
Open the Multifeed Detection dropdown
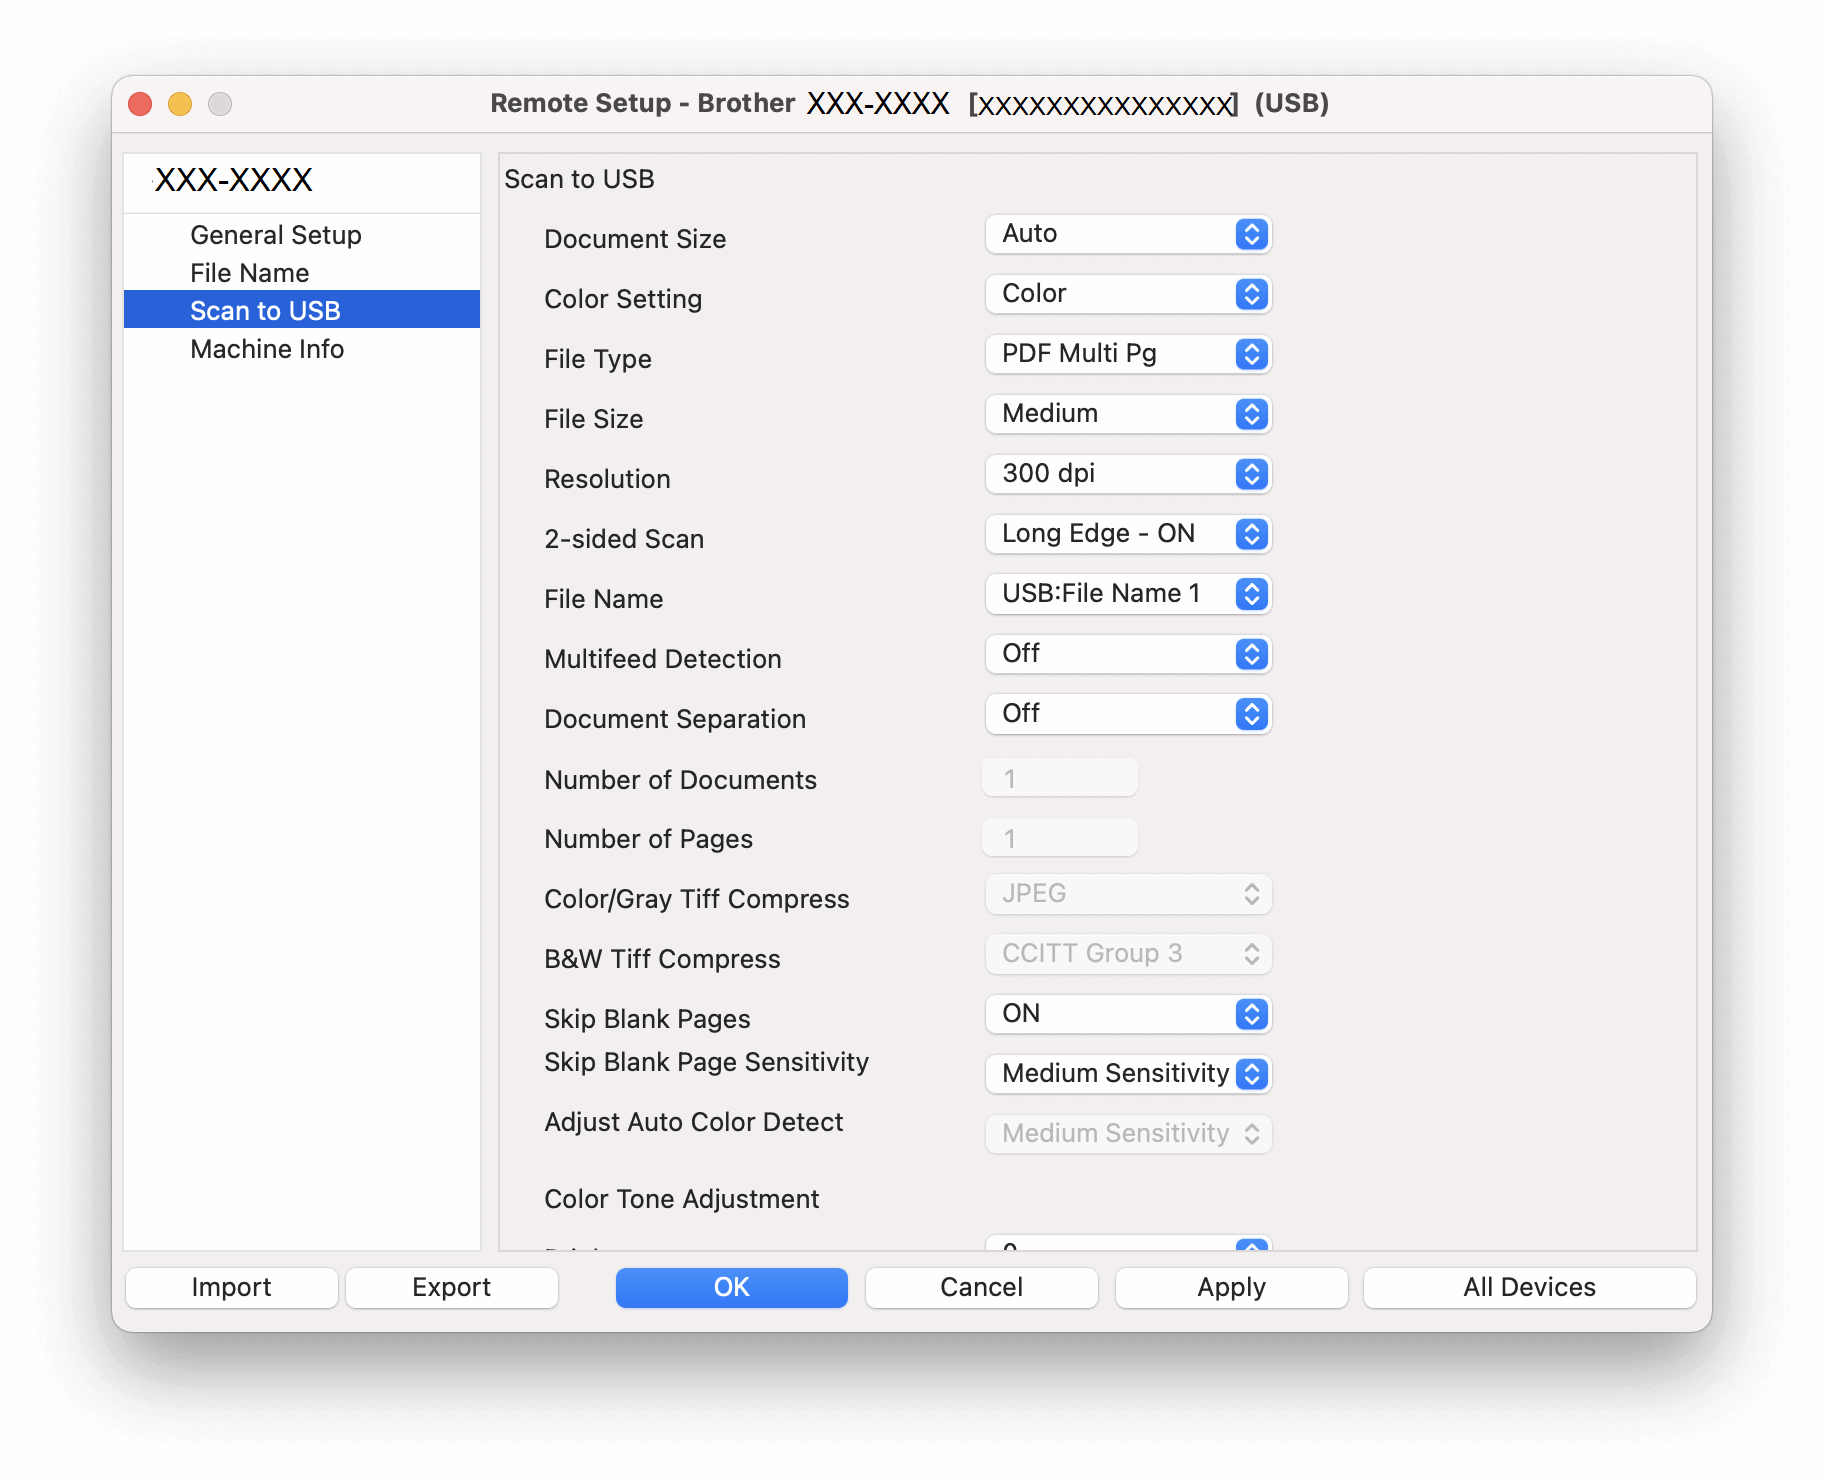pyautogui.click(x=1128, y=654)
